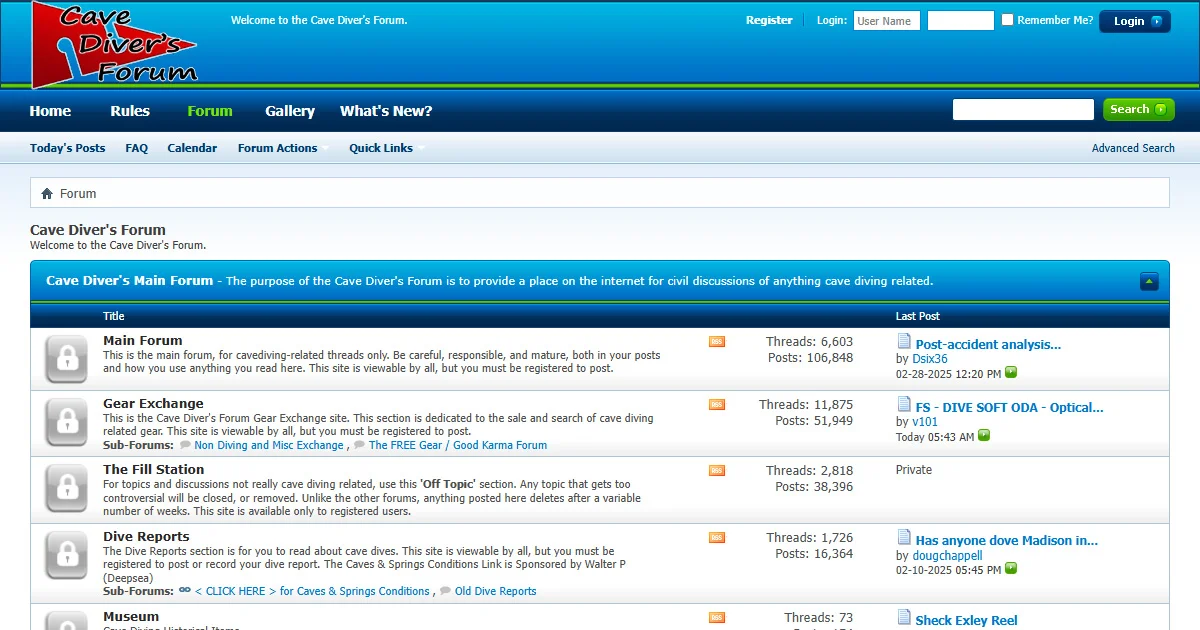View user v101's profile
The height and width of the screenshot is (630, 1200).
coord(925,422)
